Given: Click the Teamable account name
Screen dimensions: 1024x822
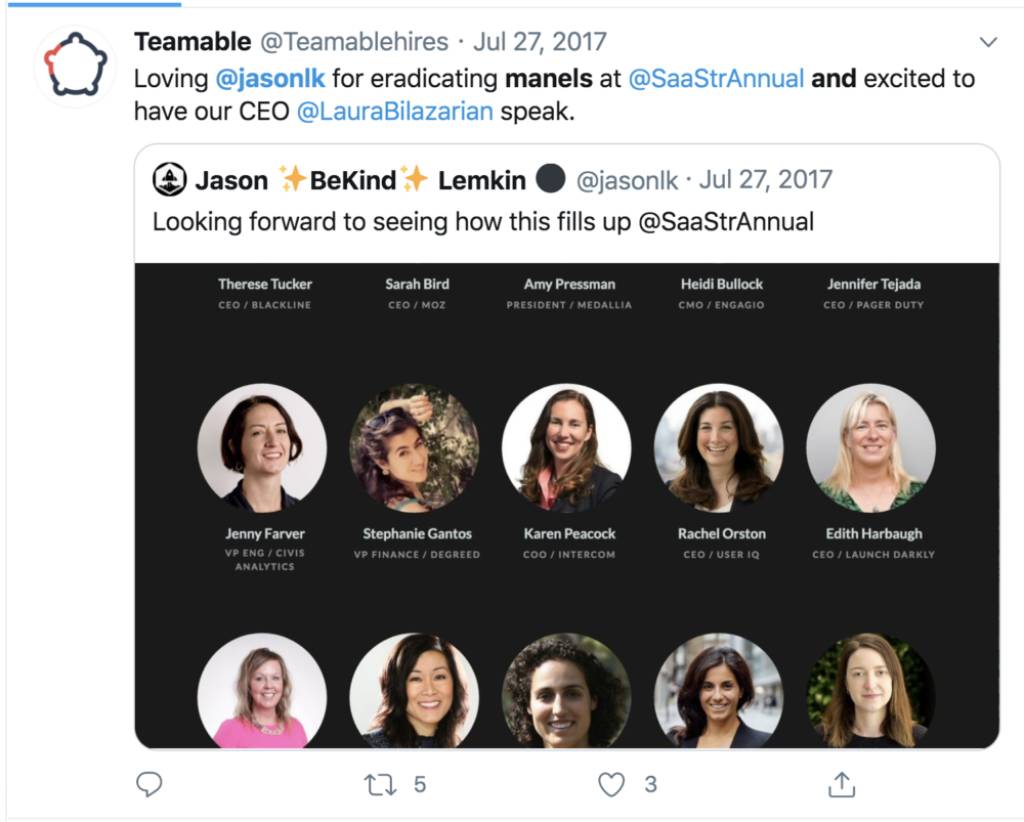Looking at the screenshot, I should click(x=192, y=42).
